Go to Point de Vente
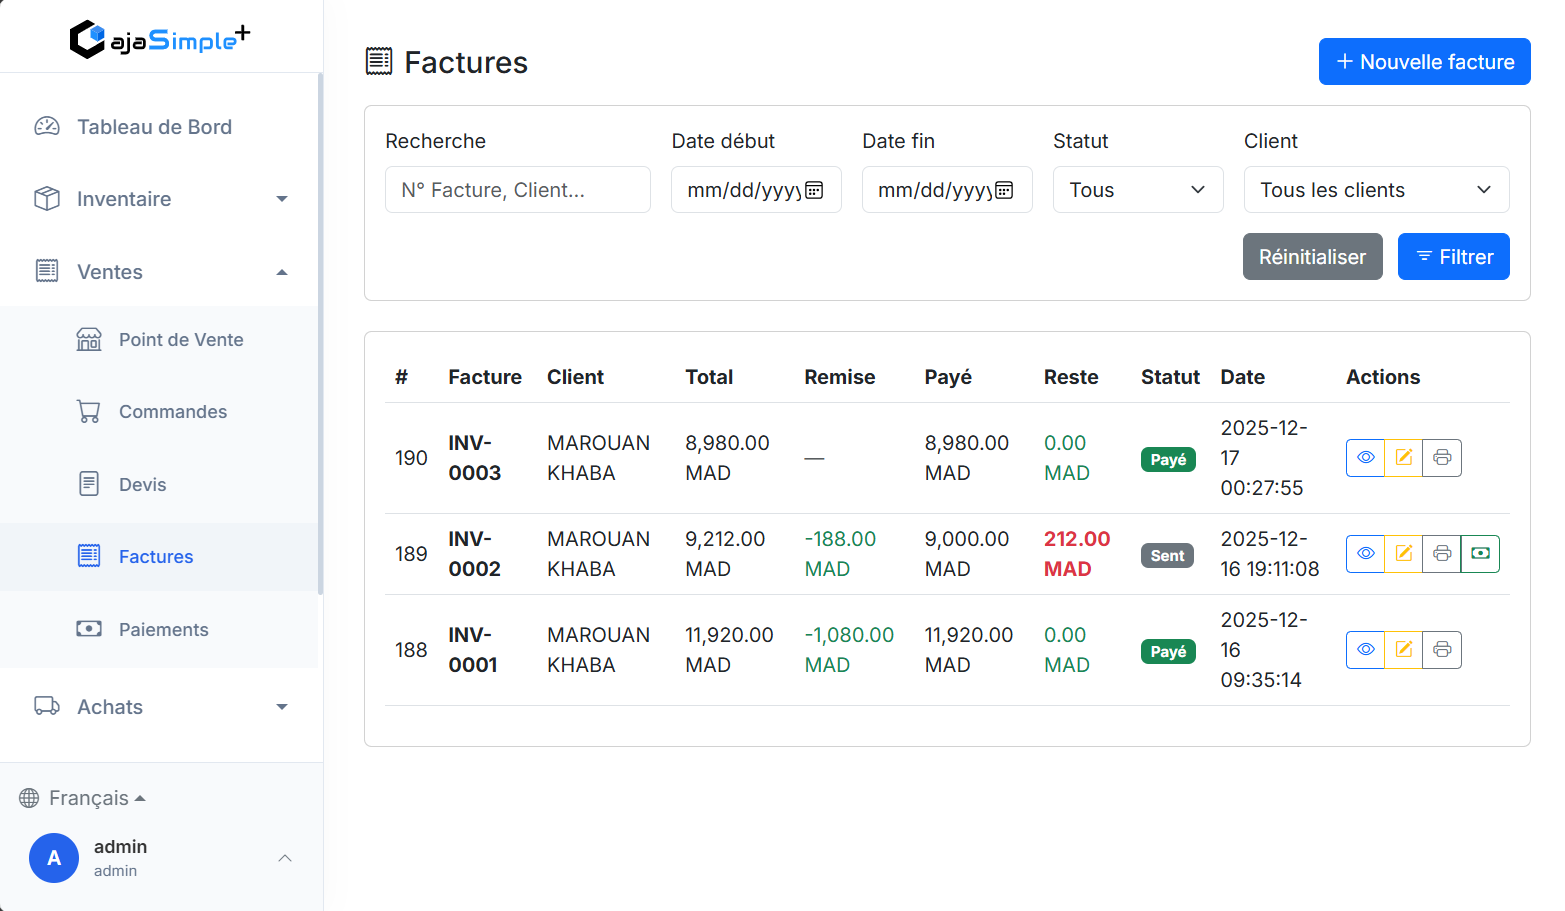The height and width of the screenshot is (911, 1565). tap(180, 340)
